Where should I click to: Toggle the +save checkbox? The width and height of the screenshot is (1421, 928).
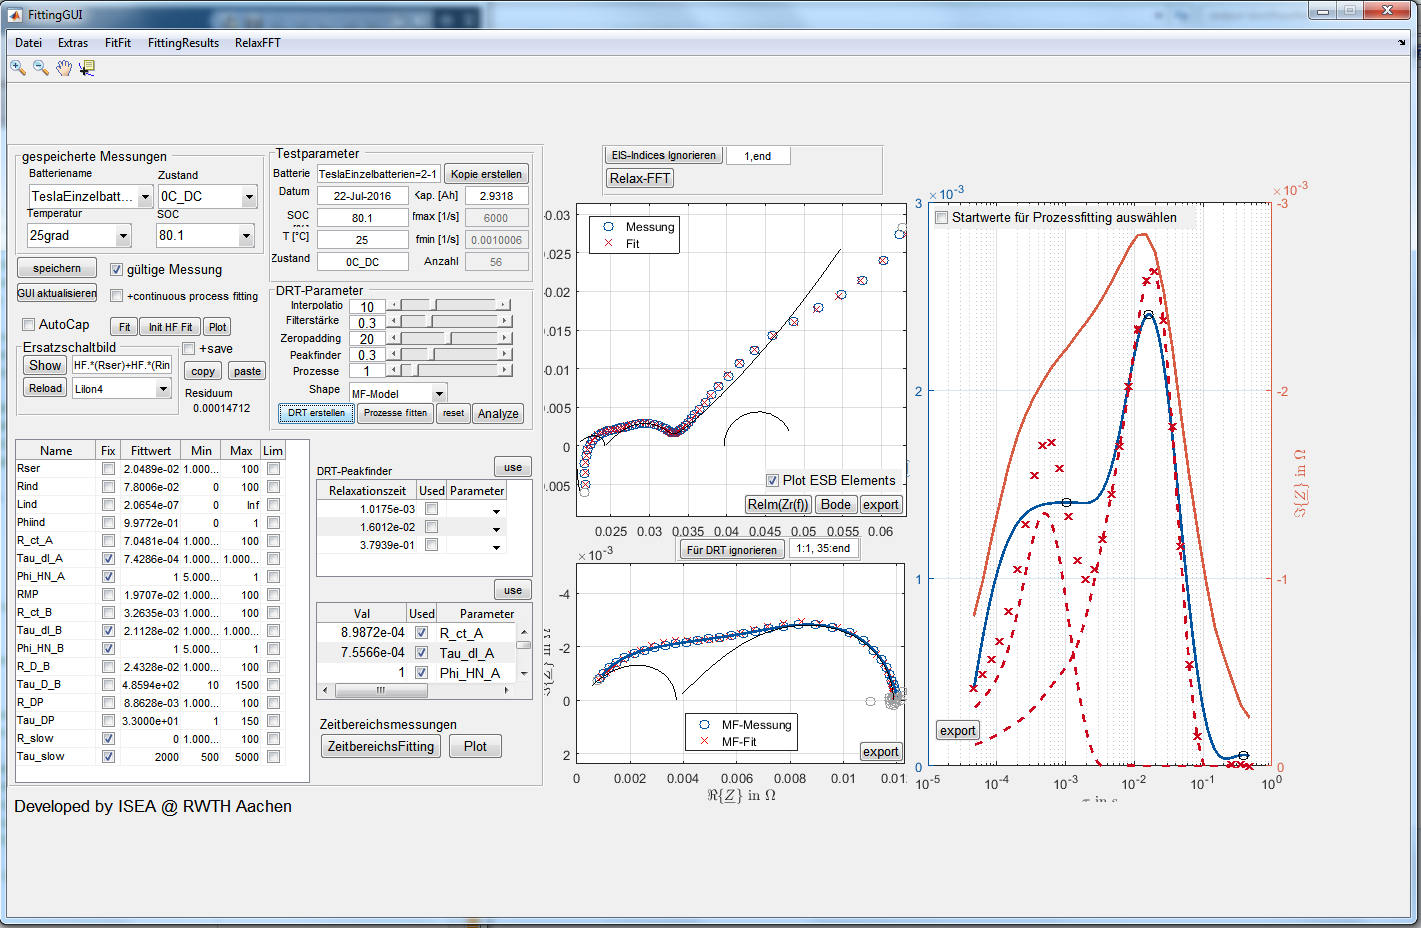coord(189,349)
